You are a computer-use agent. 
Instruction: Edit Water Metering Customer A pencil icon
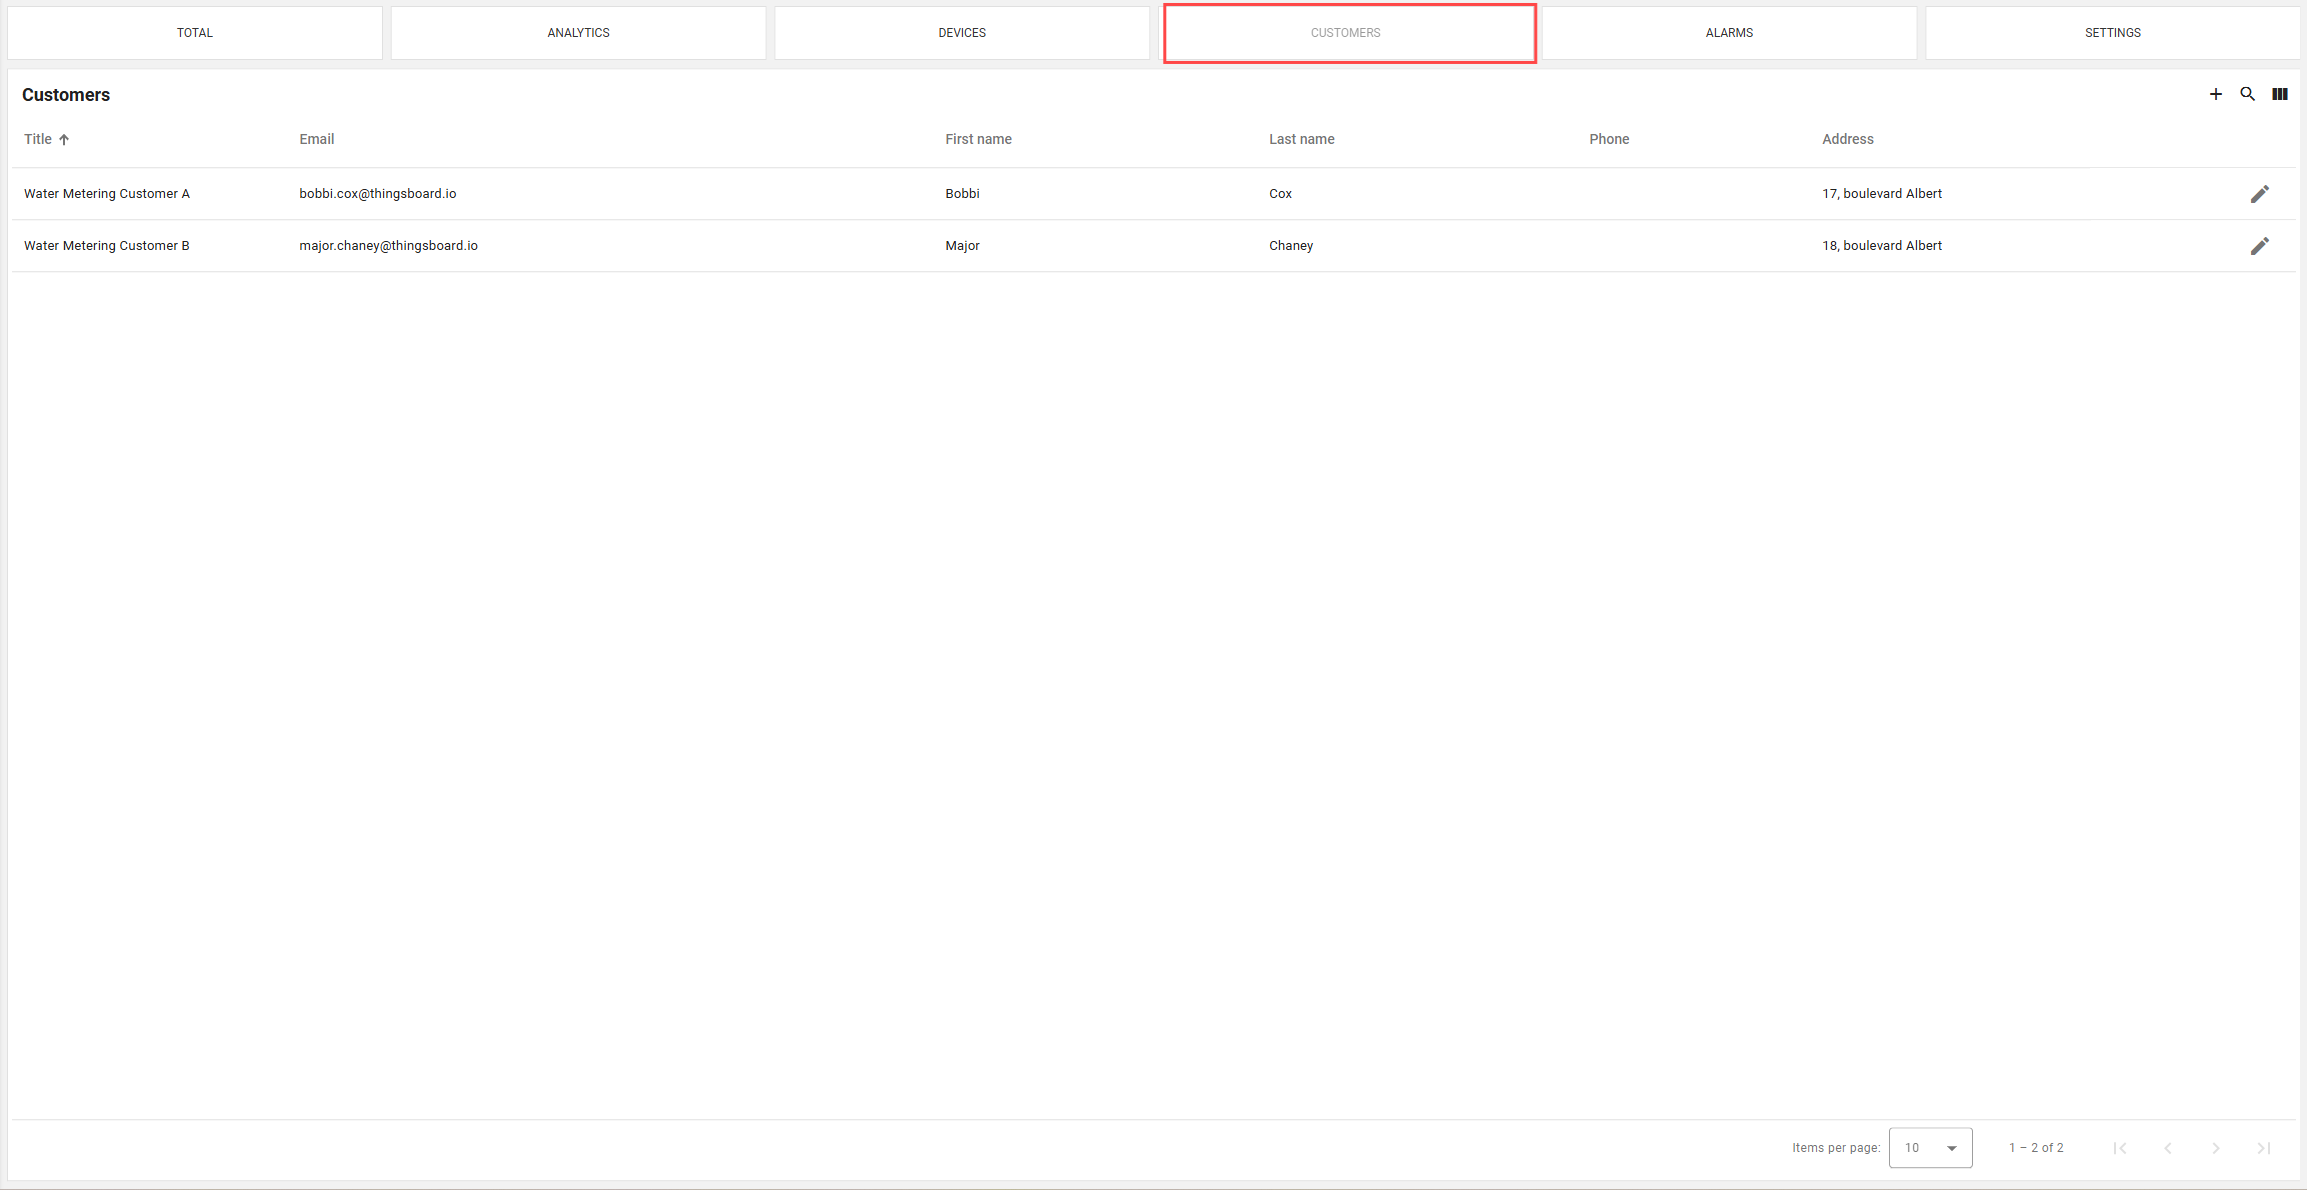[x=2260, y=194]
